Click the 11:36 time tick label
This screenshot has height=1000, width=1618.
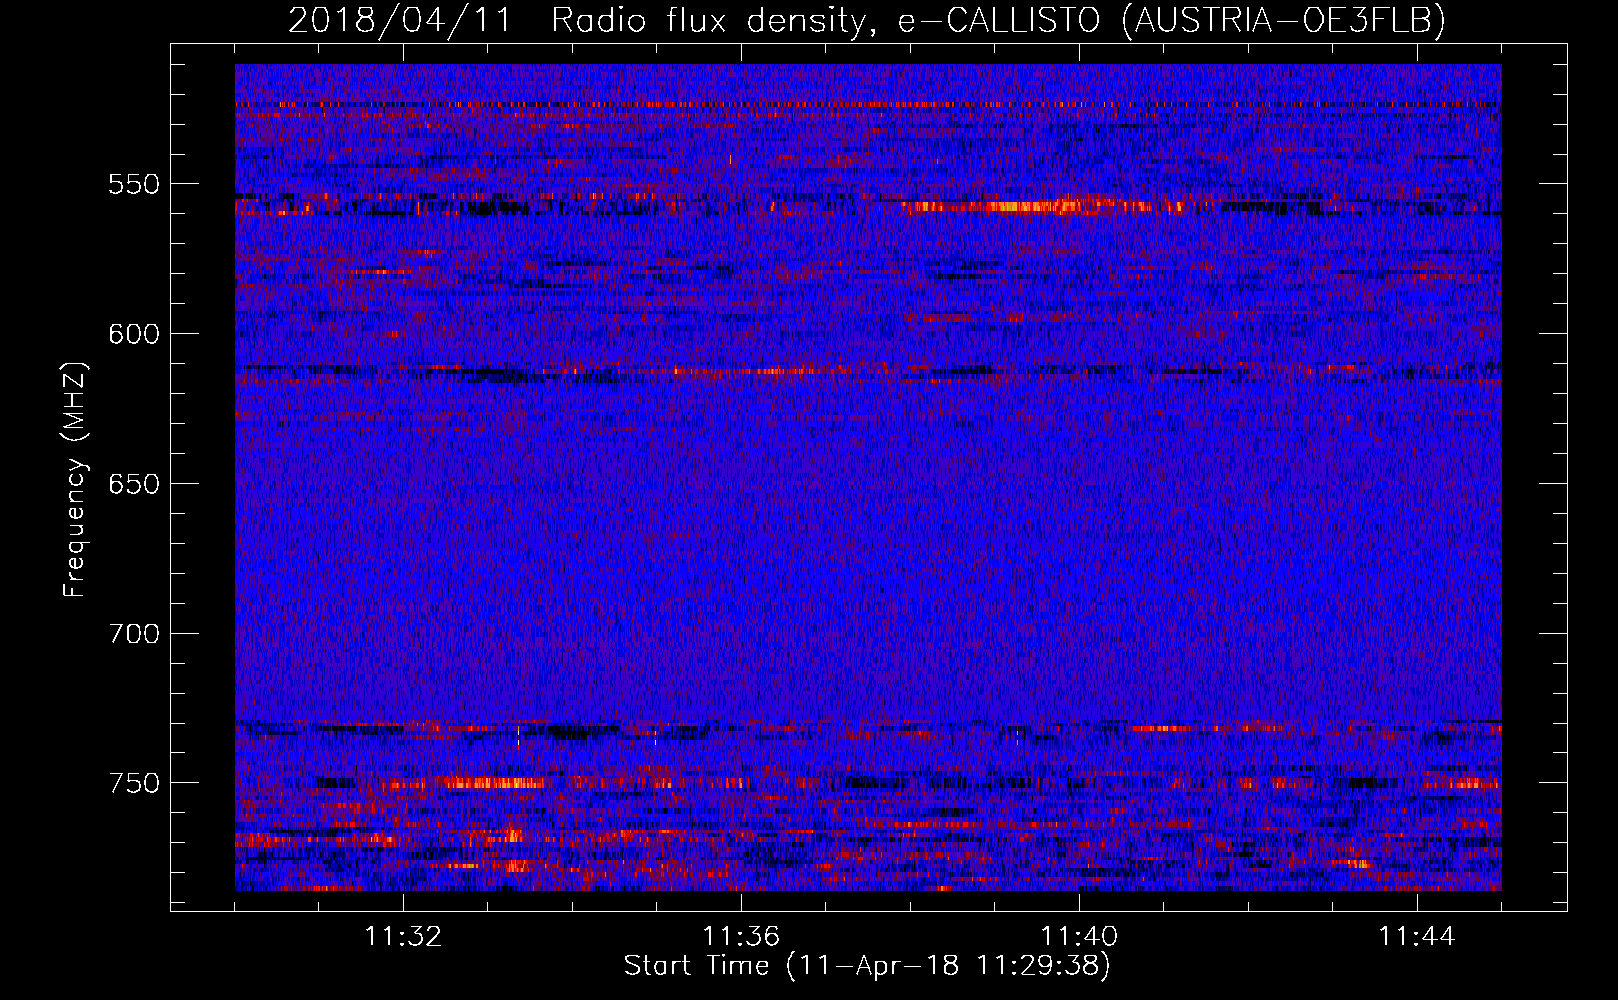coord(741,937)
